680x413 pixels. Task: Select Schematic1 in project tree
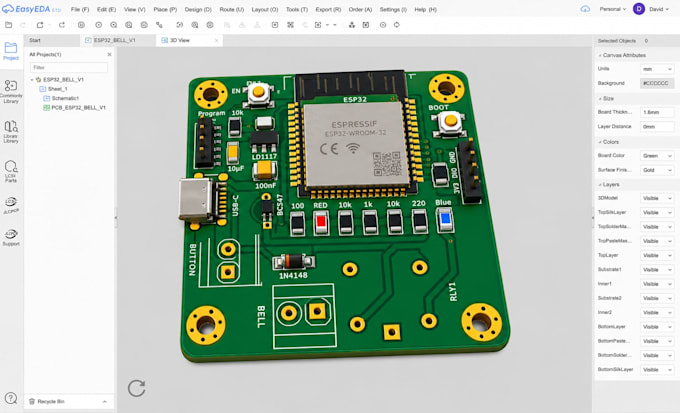(65, 98)
